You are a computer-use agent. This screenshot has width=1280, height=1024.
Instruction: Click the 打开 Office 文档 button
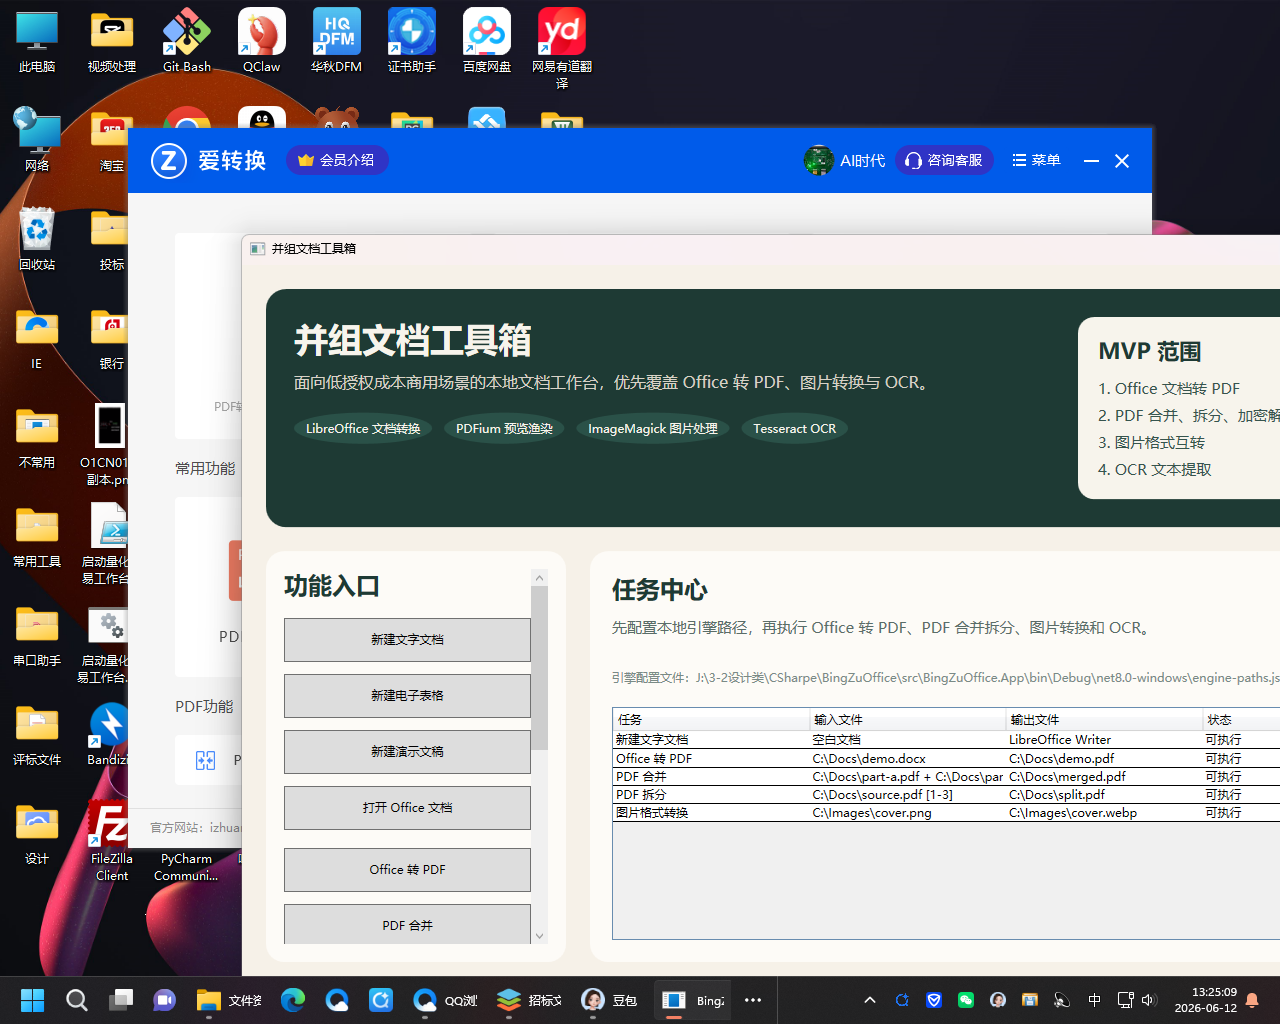pos(407,808)
